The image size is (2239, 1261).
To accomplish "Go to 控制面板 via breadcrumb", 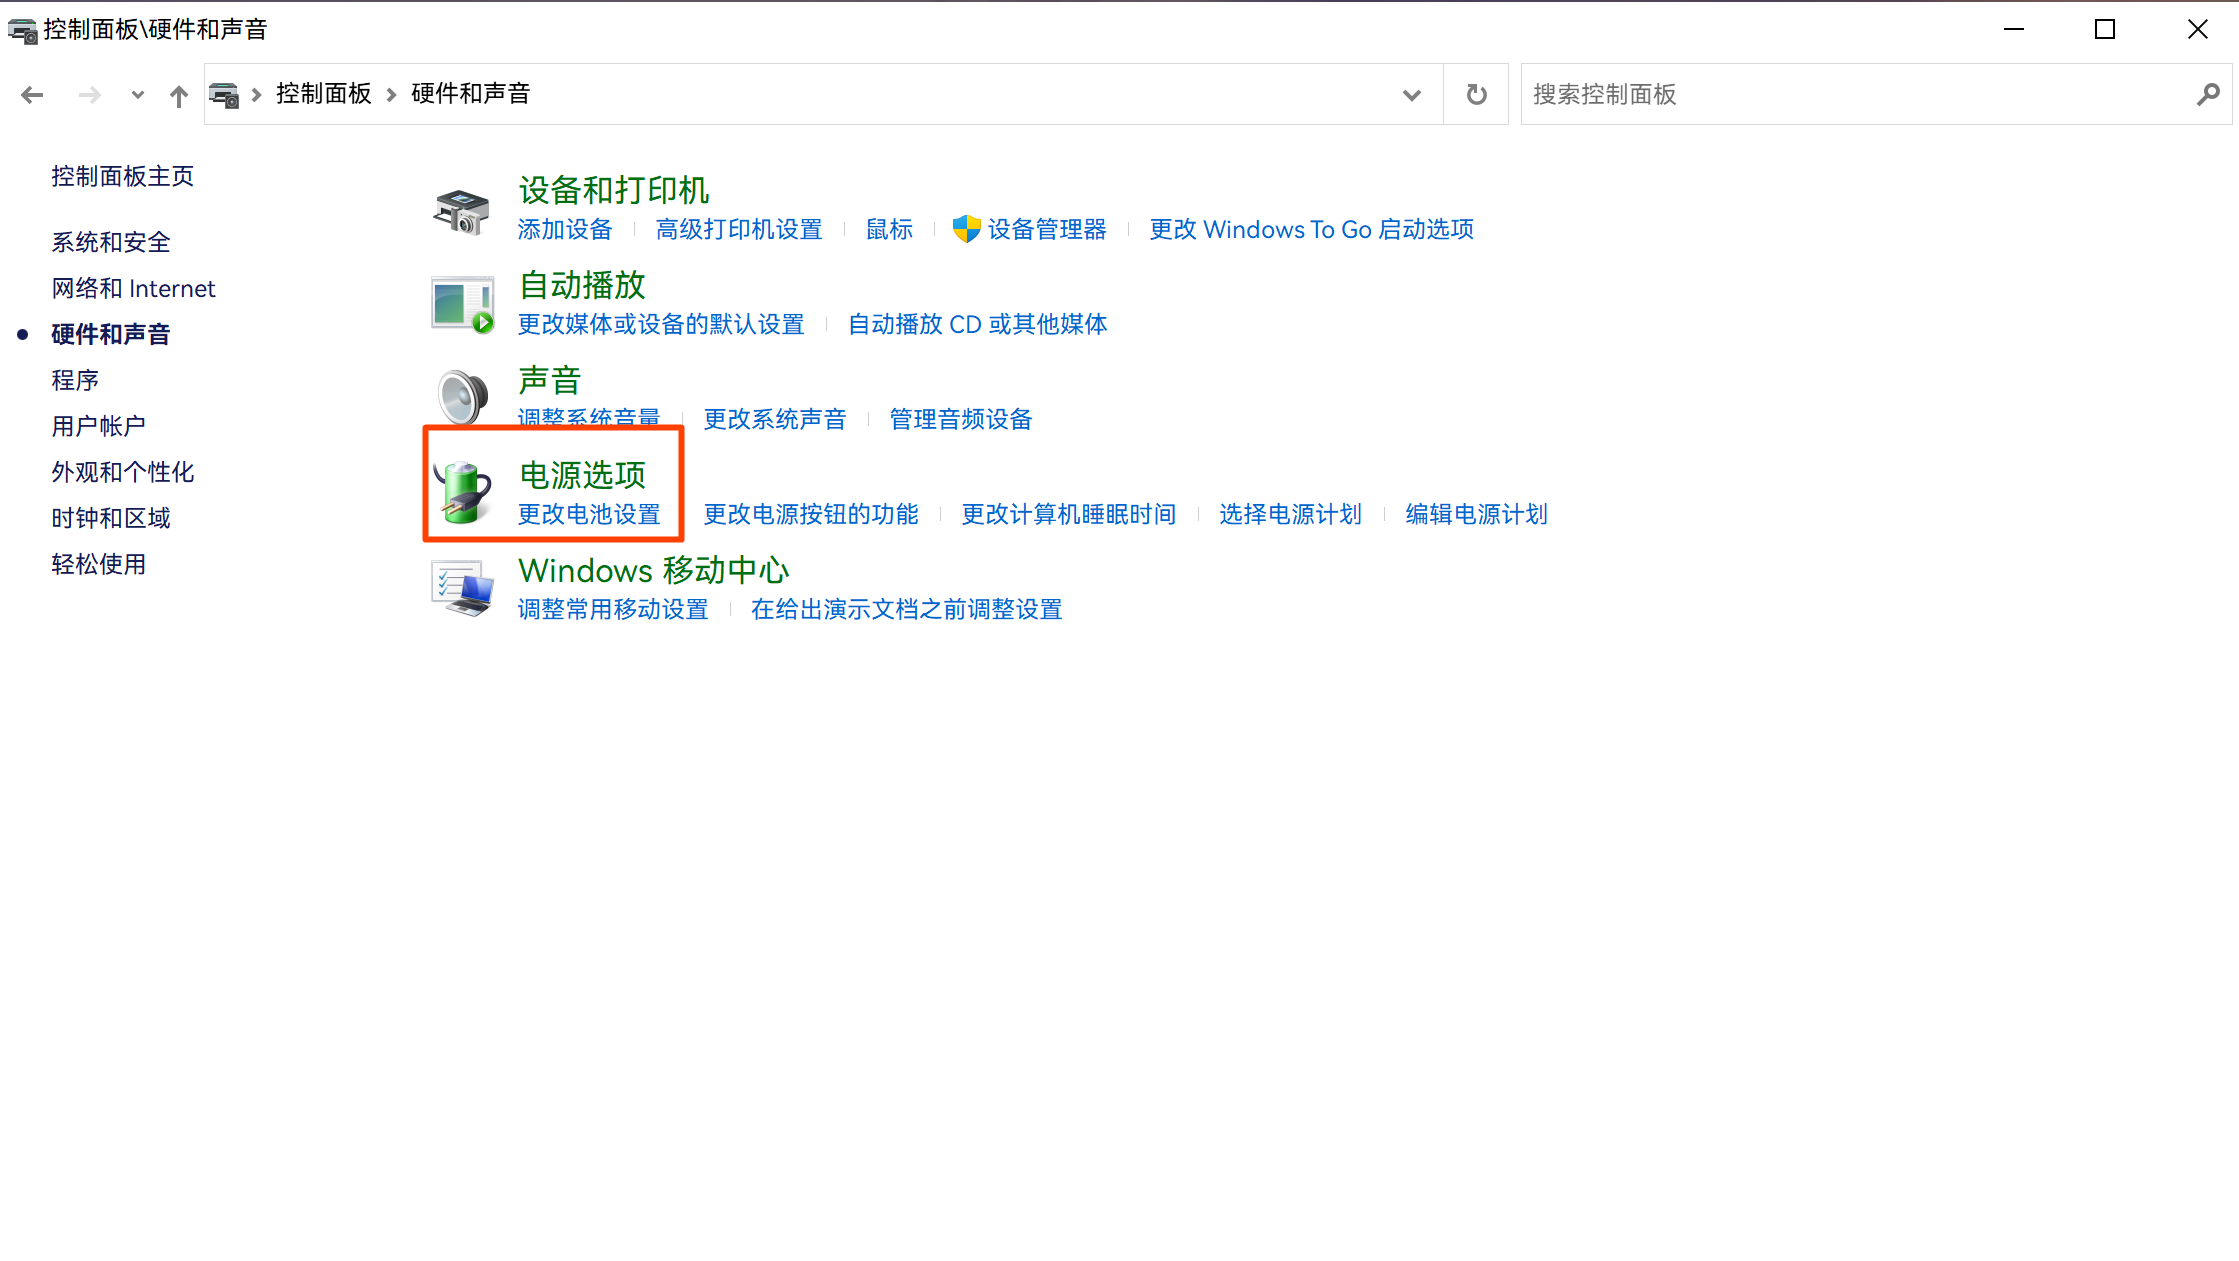I will [323, 93].
